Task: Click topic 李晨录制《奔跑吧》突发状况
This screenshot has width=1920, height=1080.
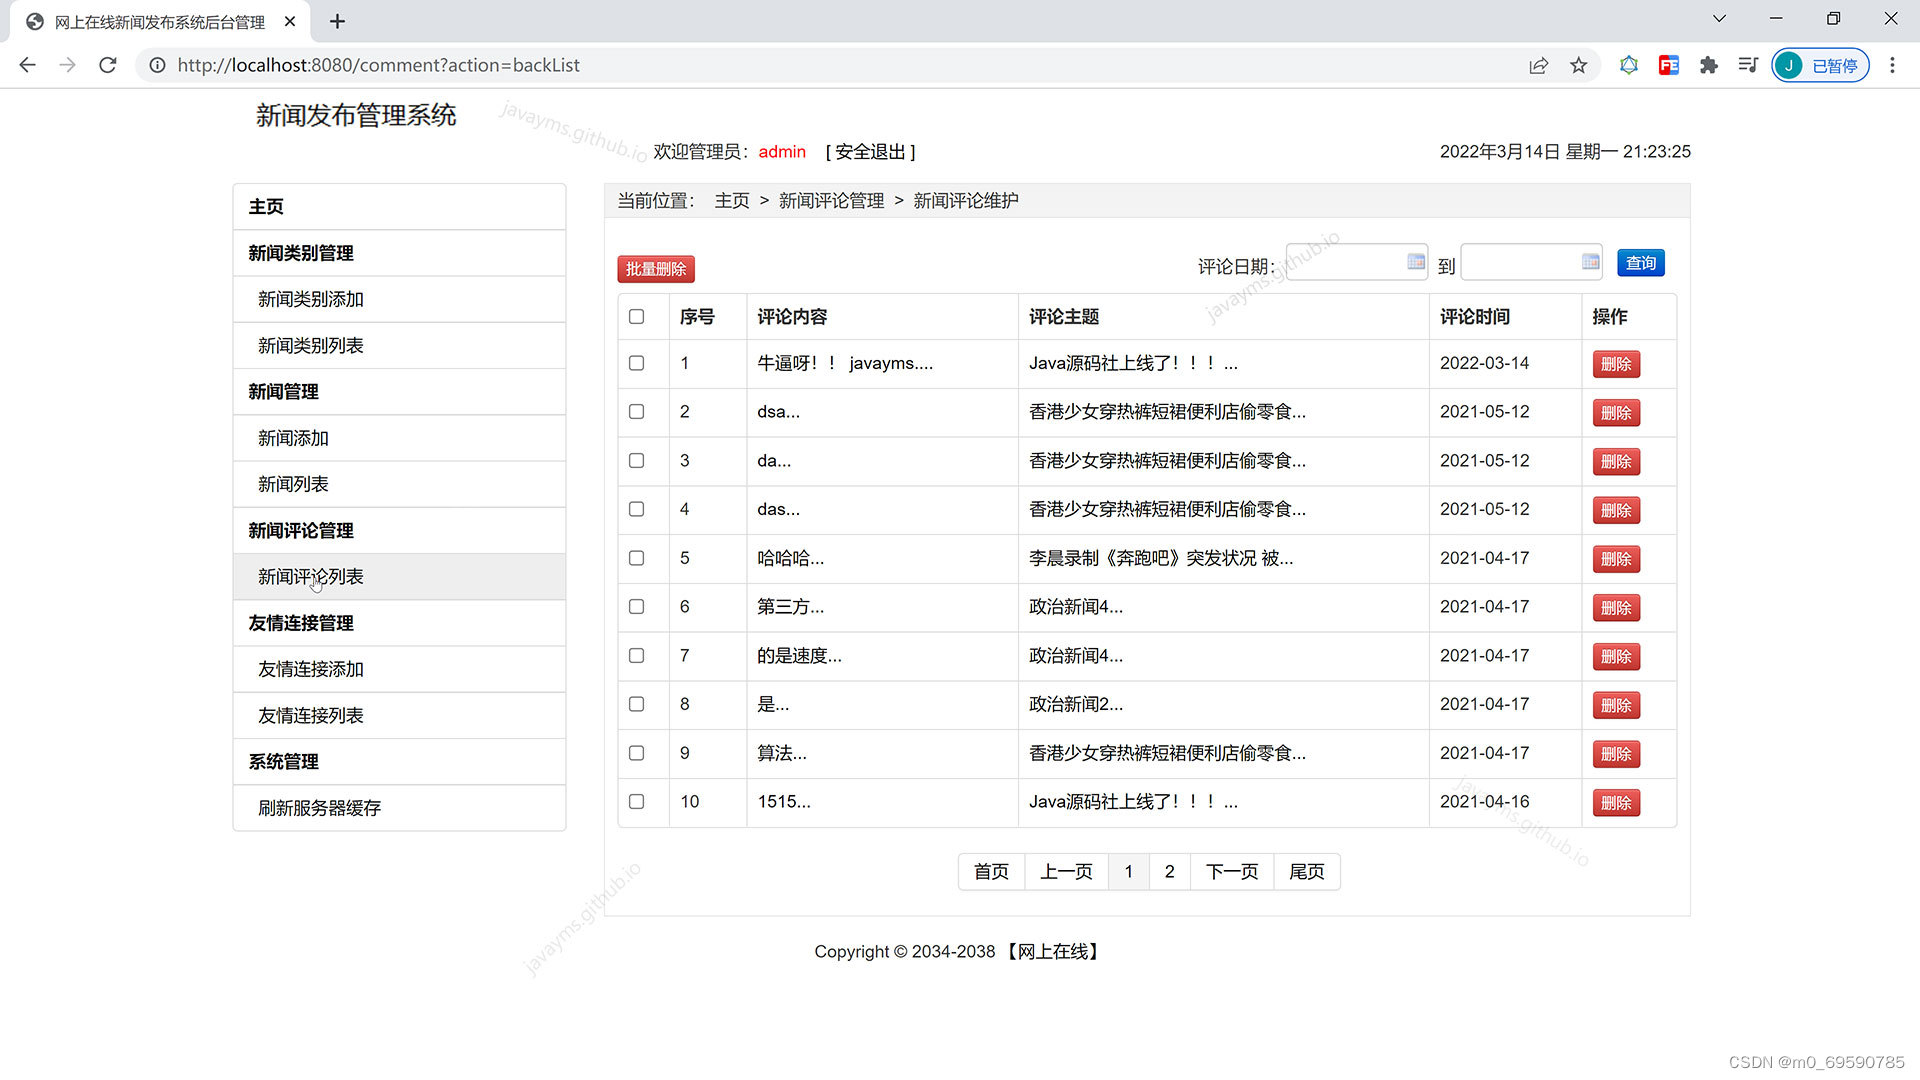Action: 1161,558
